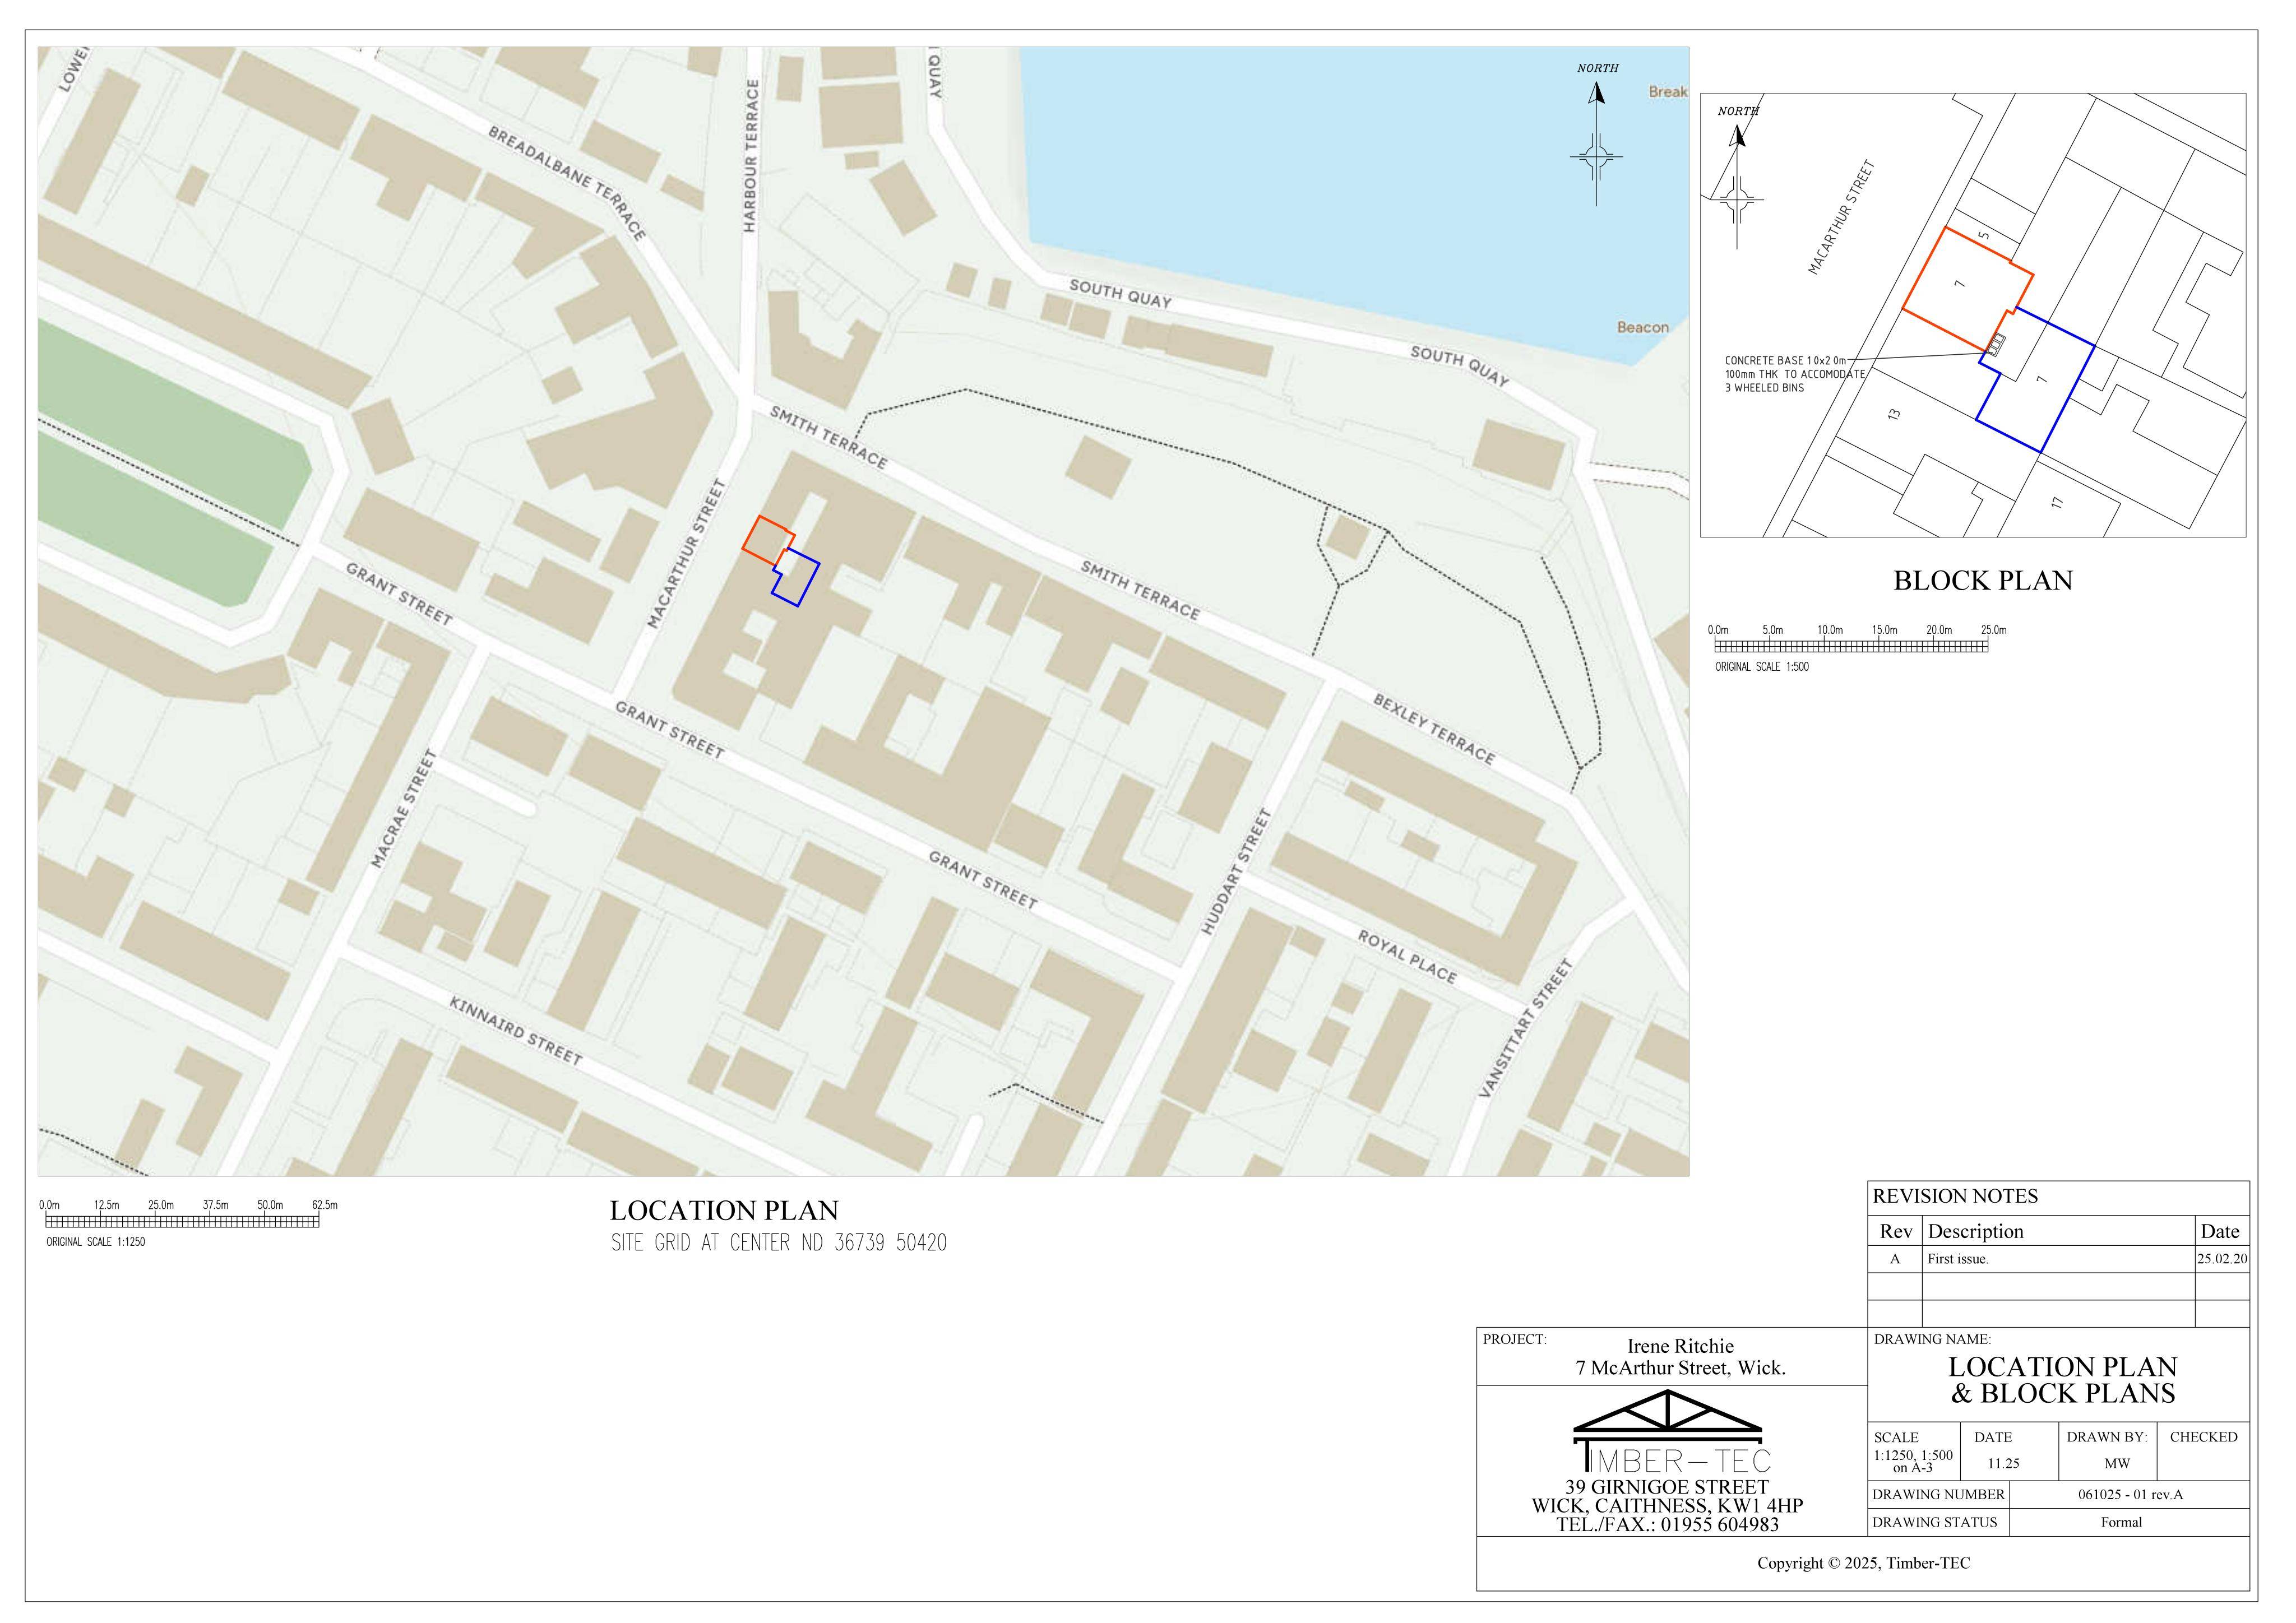2296x1623 pixels.
Task: Click the BLOCK PLAN title
Action: (x=1983, y=581)
